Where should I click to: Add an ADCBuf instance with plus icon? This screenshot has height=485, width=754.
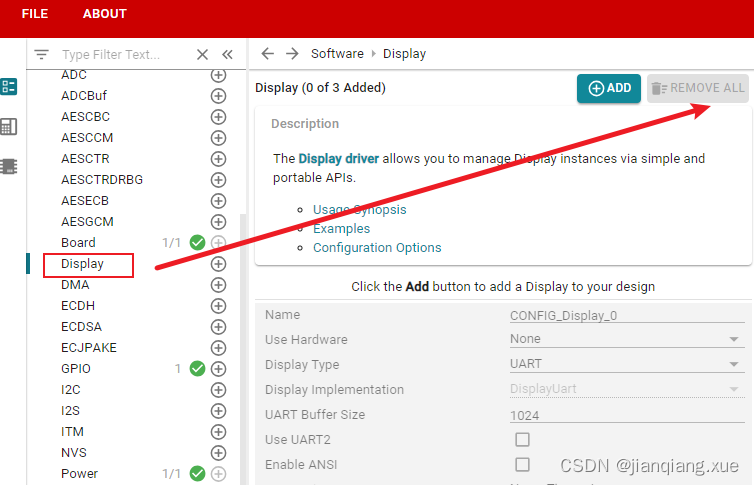pos(218,96)
